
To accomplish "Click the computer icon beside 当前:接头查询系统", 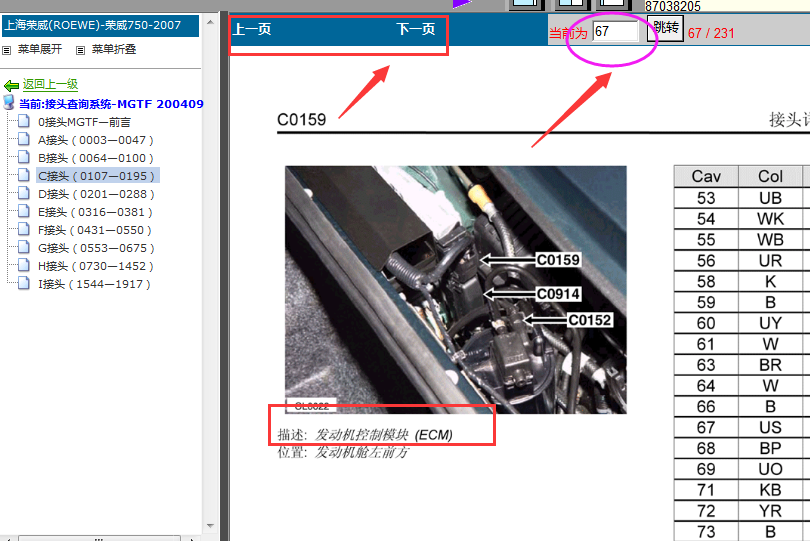I will (x=9, y=102).
